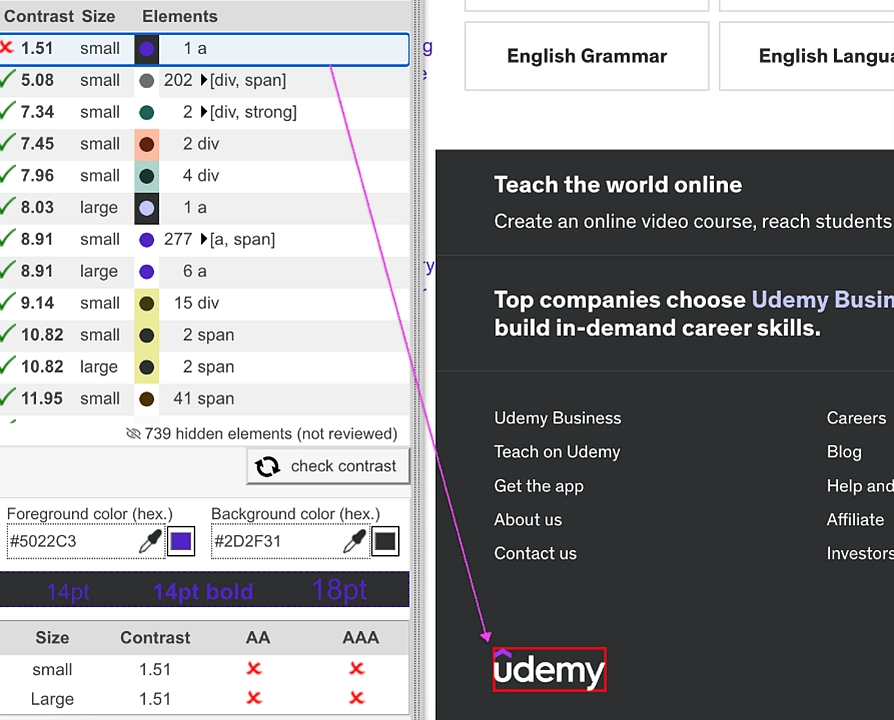Viewport: 894px width, 720px height.
Task: Click the brown dot on 7.45 row
Action: click(x=147, y=144)
